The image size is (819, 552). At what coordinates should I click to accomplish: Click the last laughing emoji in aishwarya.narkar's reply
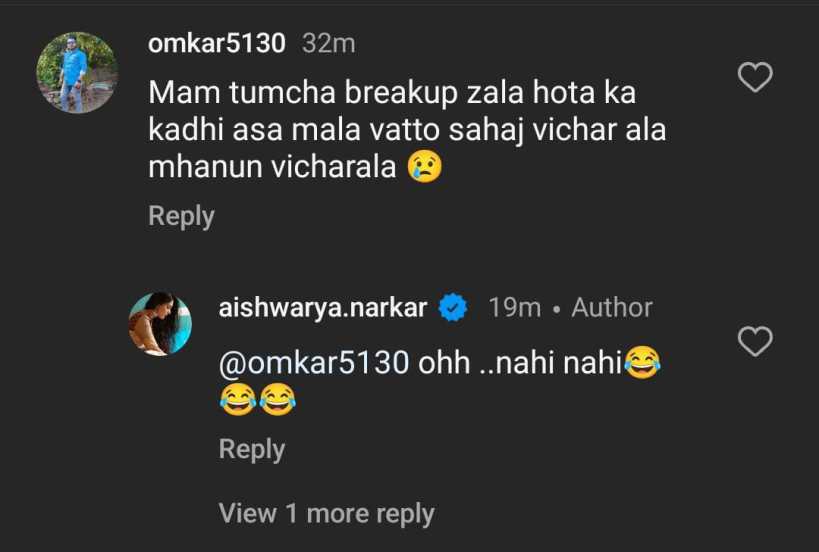coord(277,401)
